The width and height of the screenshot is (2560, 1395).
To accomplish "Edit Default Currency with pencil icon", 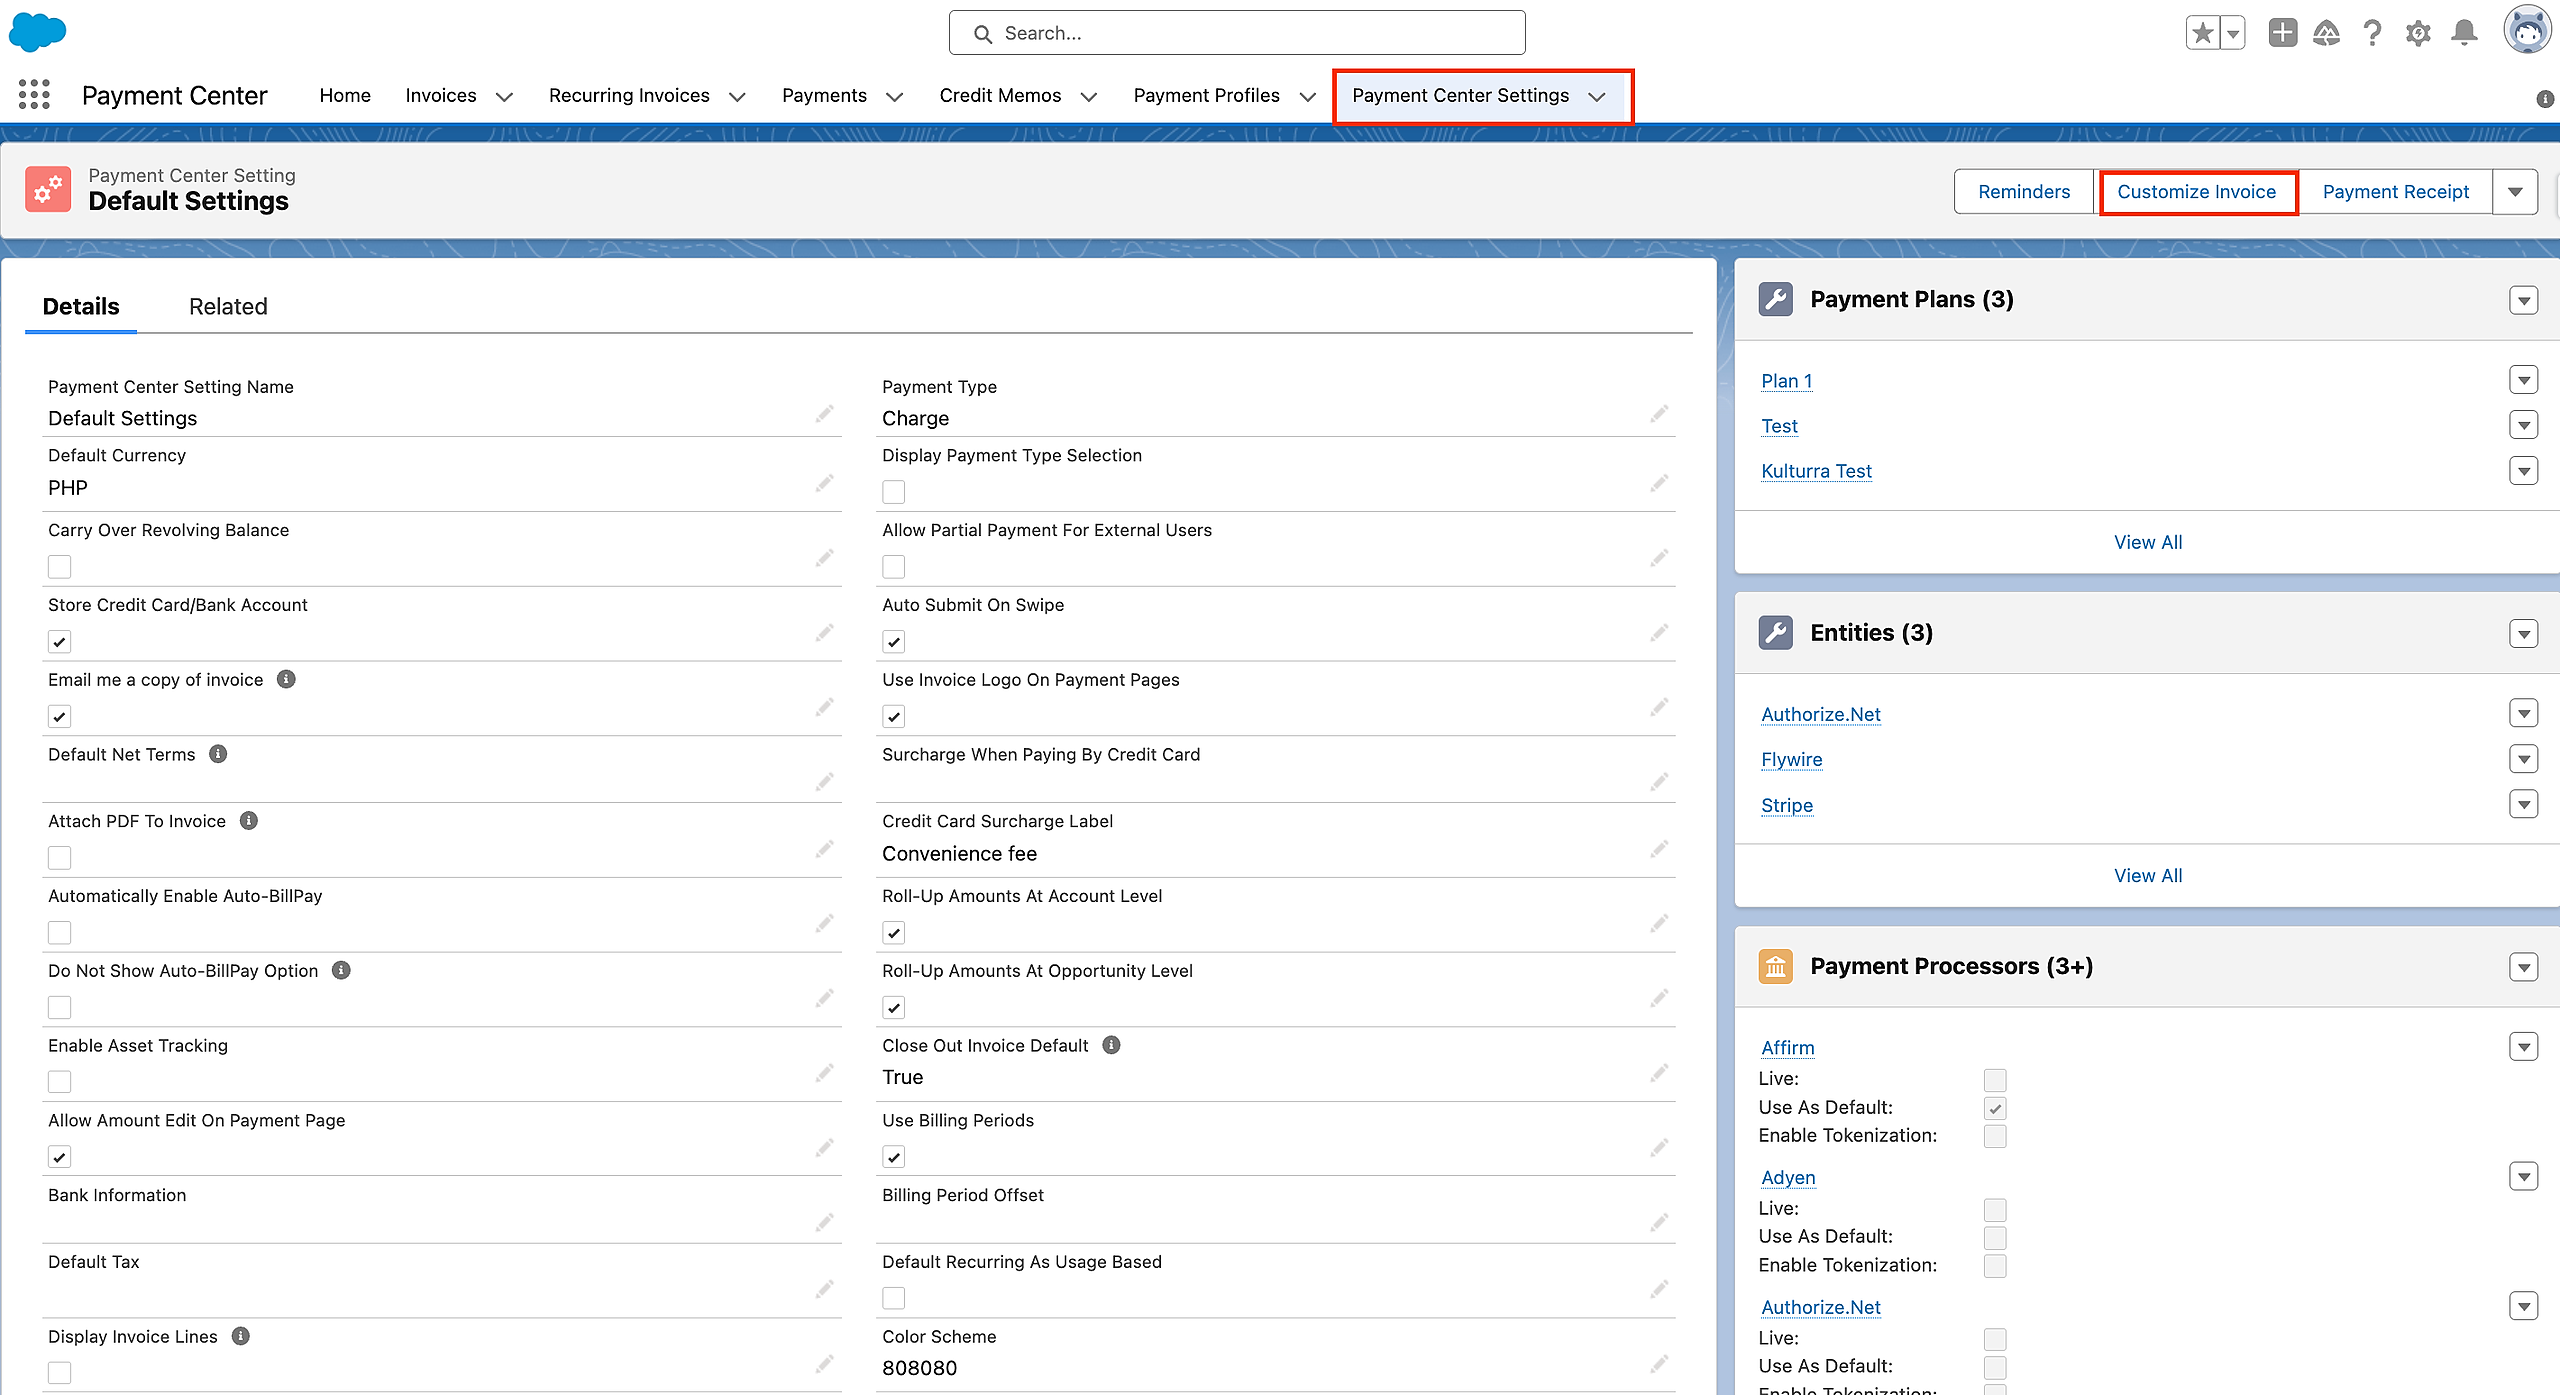I will click(824, 484).
